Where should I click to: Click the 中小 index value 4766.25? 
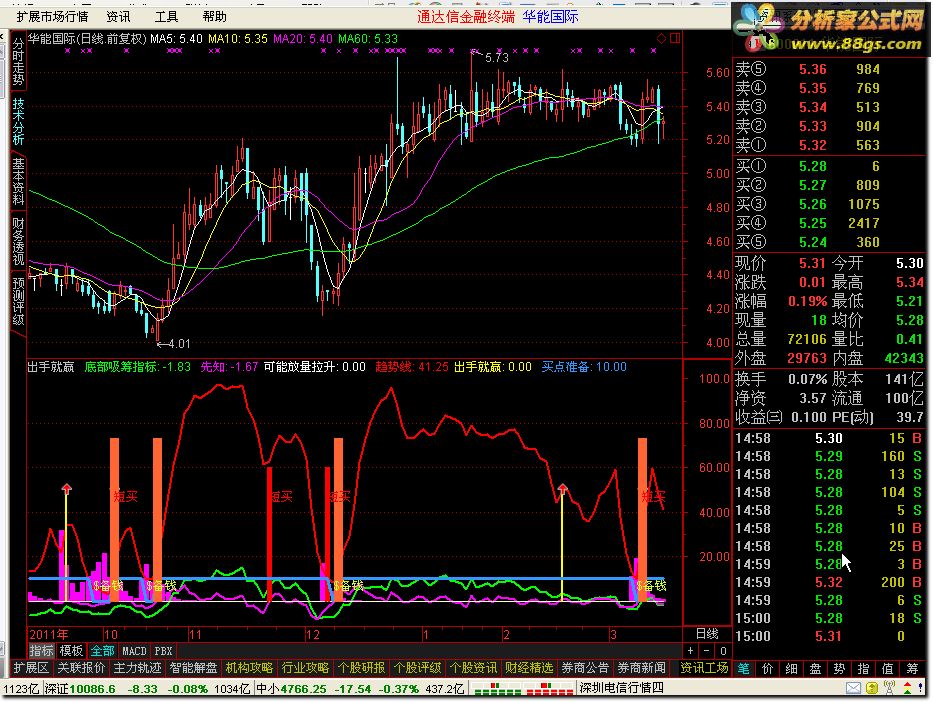click(x=303, y=689)
